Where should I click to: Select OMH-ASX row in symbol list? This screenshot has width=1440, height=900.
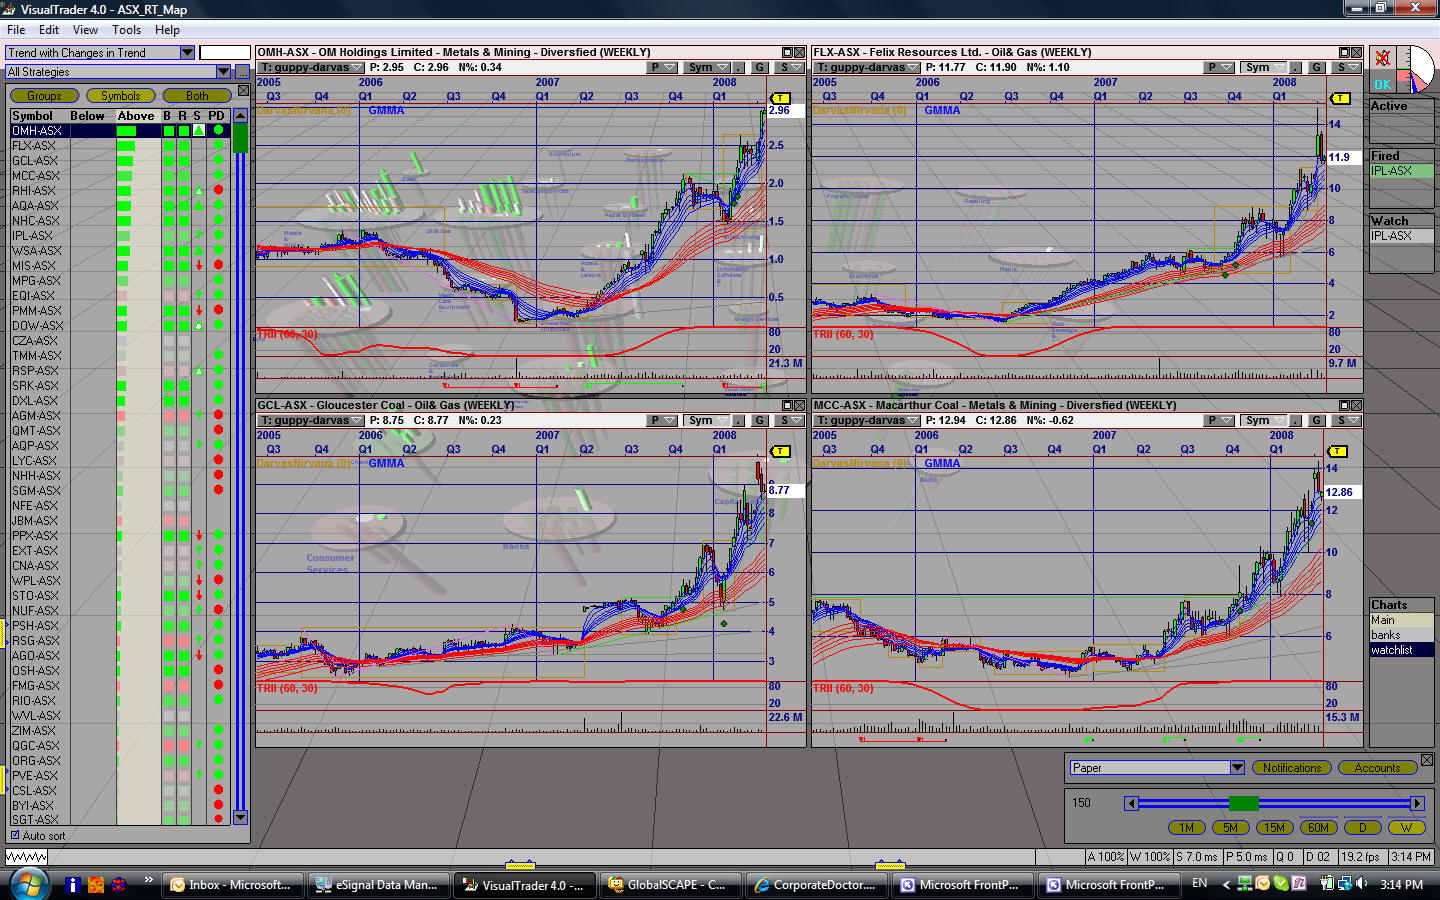point(120,131)
